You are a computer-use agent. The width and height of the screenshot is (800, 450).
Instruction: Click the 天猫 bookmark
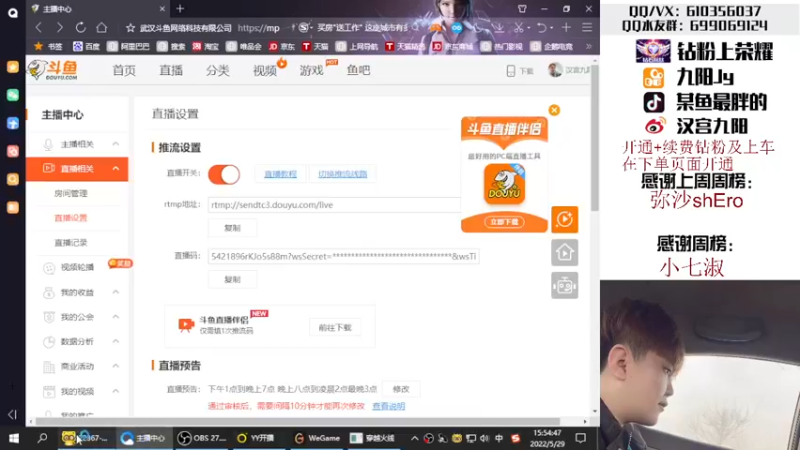click(315, 46)
